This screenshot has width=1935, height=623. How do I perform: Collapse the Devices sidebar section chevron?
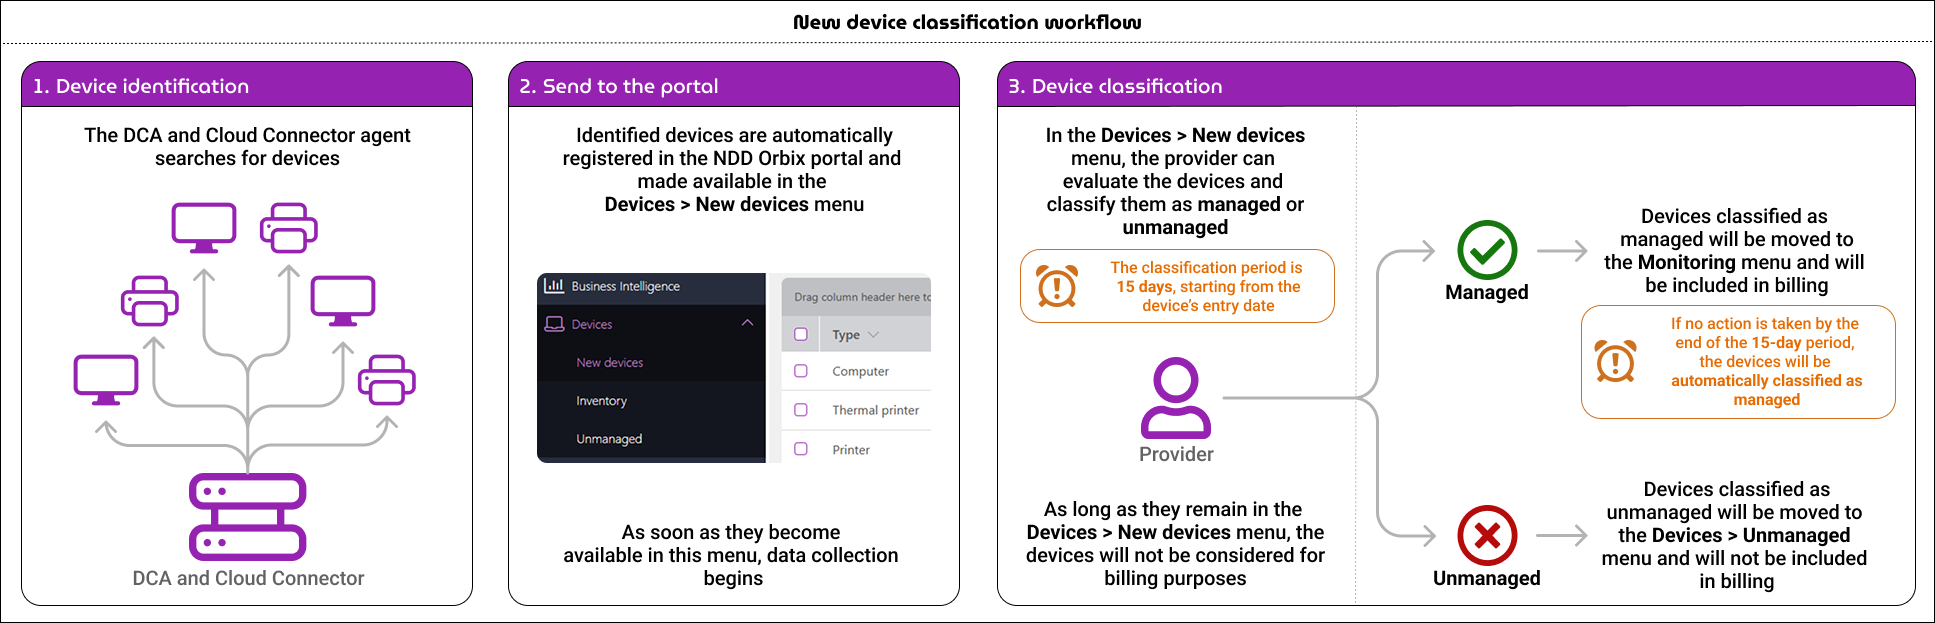(x=747, y=323)
